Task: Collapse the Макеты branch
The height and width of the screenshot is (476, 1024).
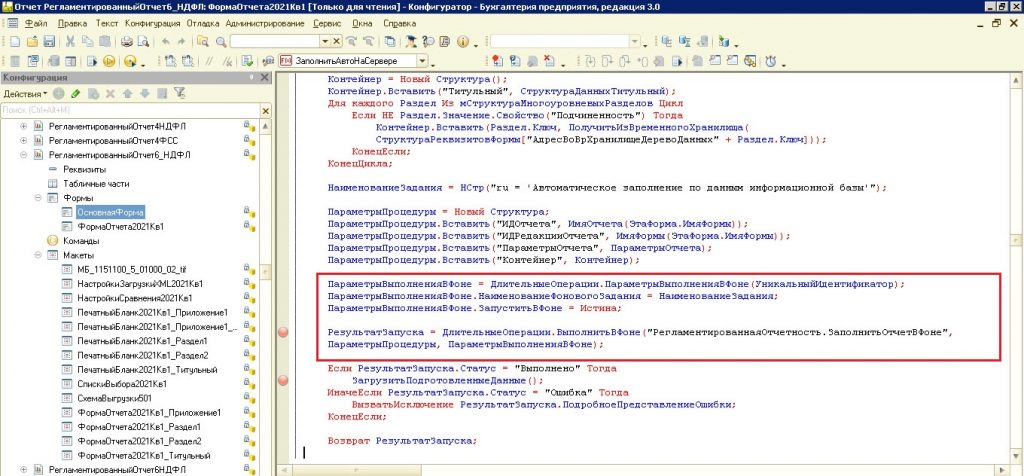Action: click(x=38, y=256)
